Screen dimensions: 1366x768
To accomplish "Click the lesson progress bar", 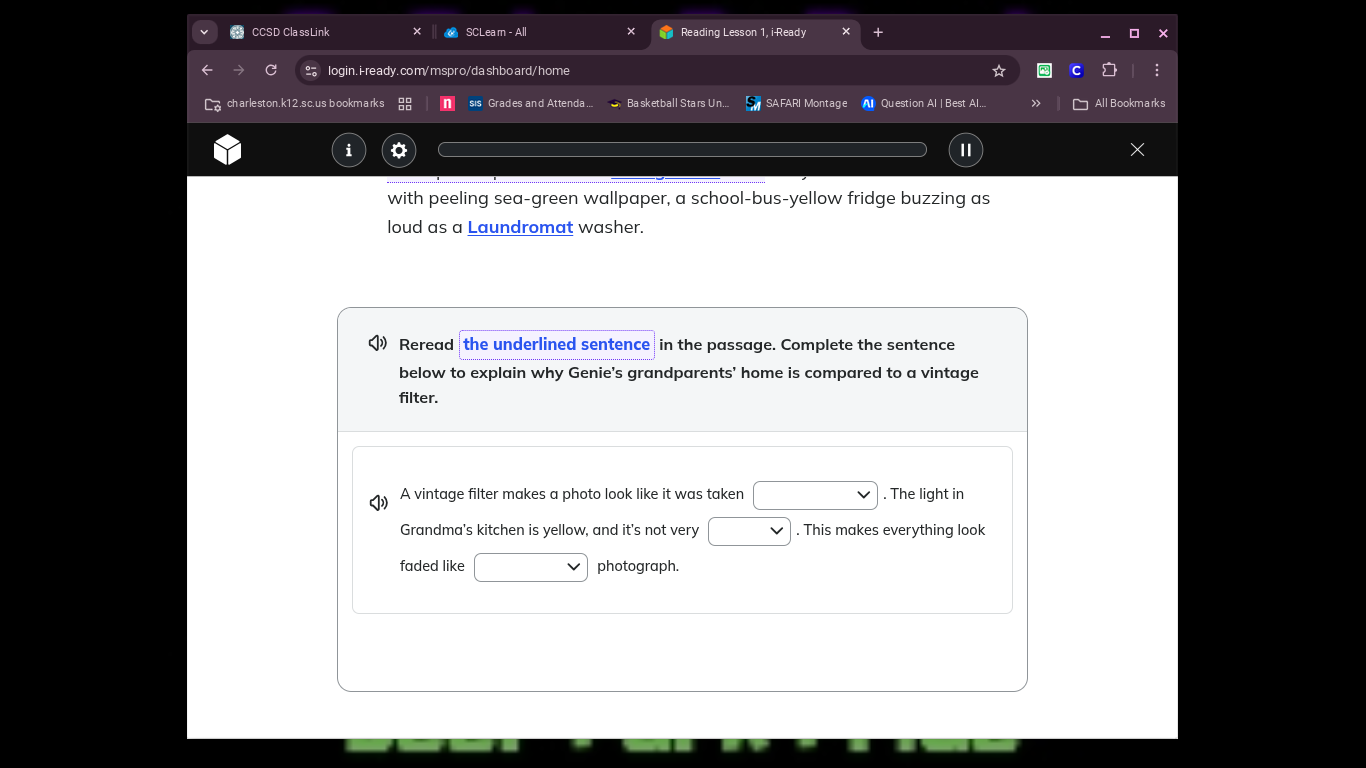I will 682,150.
